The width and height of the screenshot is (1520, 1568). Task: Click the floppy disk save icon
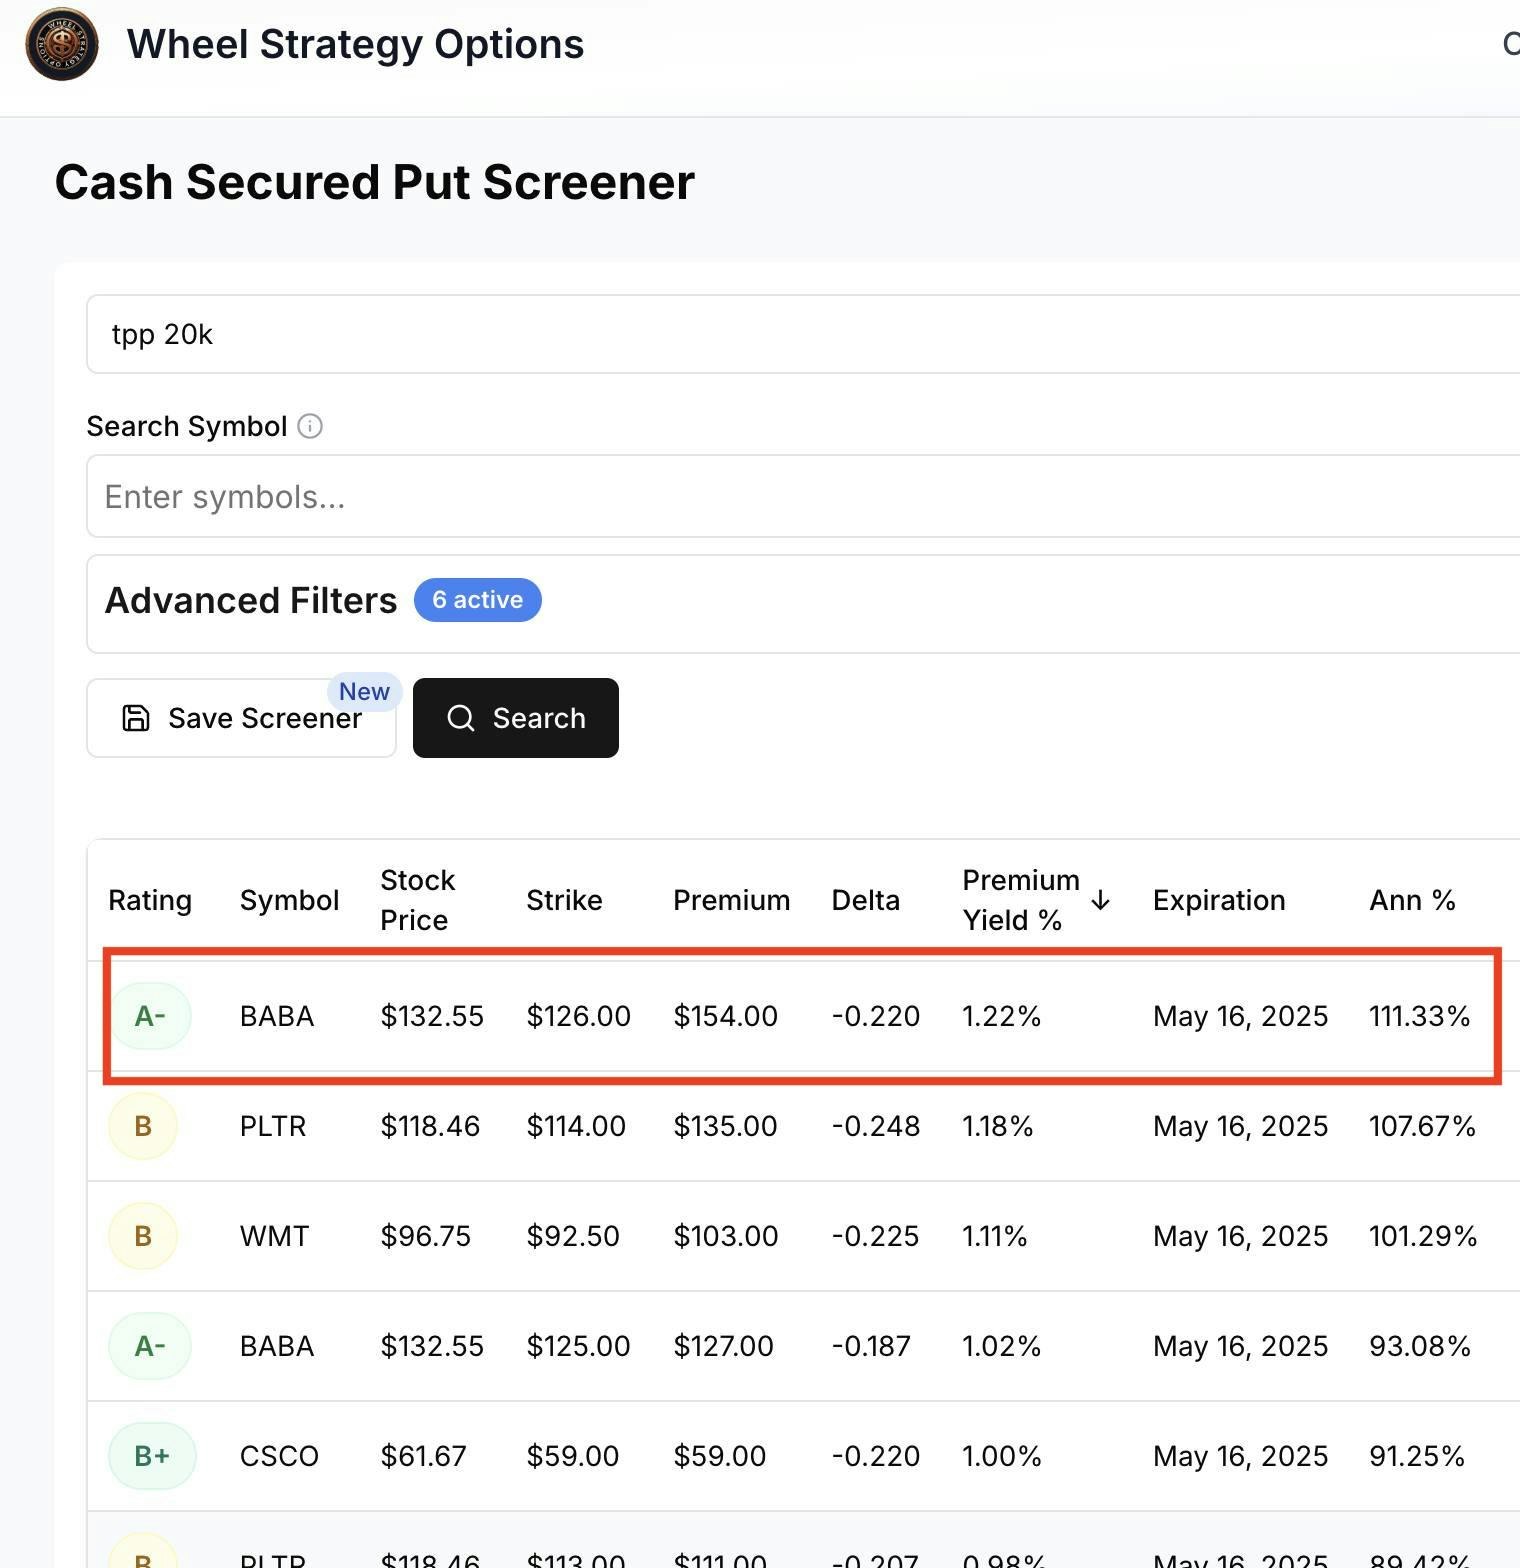(136, 718)
